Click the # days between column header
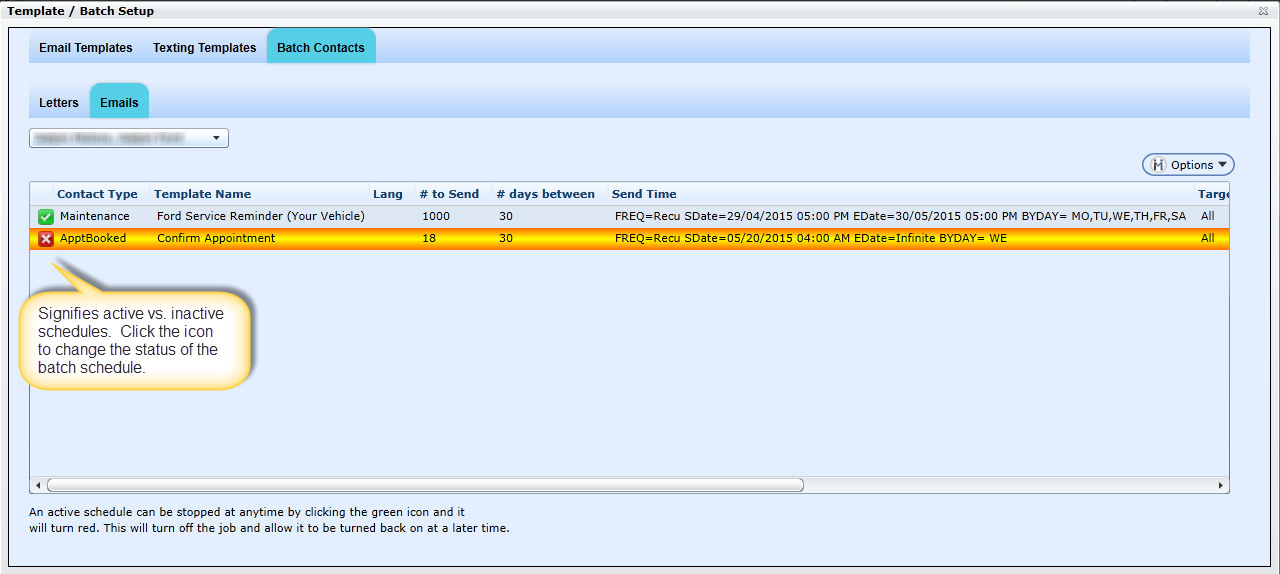This screenshot has width=1280, height=574. click(x=545, y=194)
